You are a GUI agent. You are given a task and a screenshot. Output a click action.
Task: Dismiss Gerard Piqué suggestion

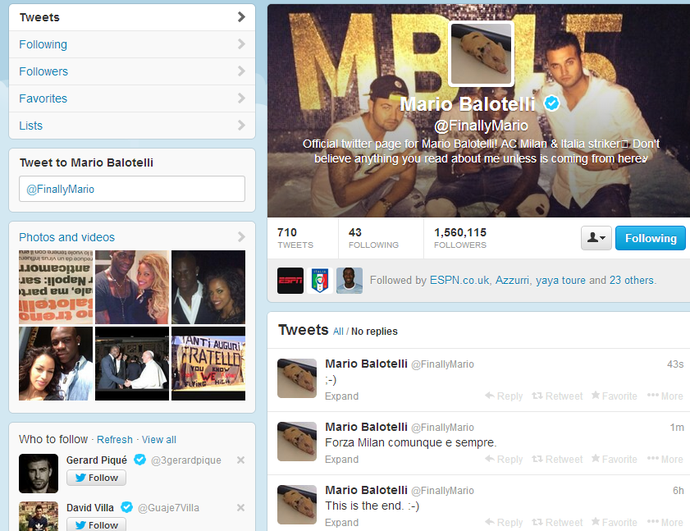coord(241,460)
